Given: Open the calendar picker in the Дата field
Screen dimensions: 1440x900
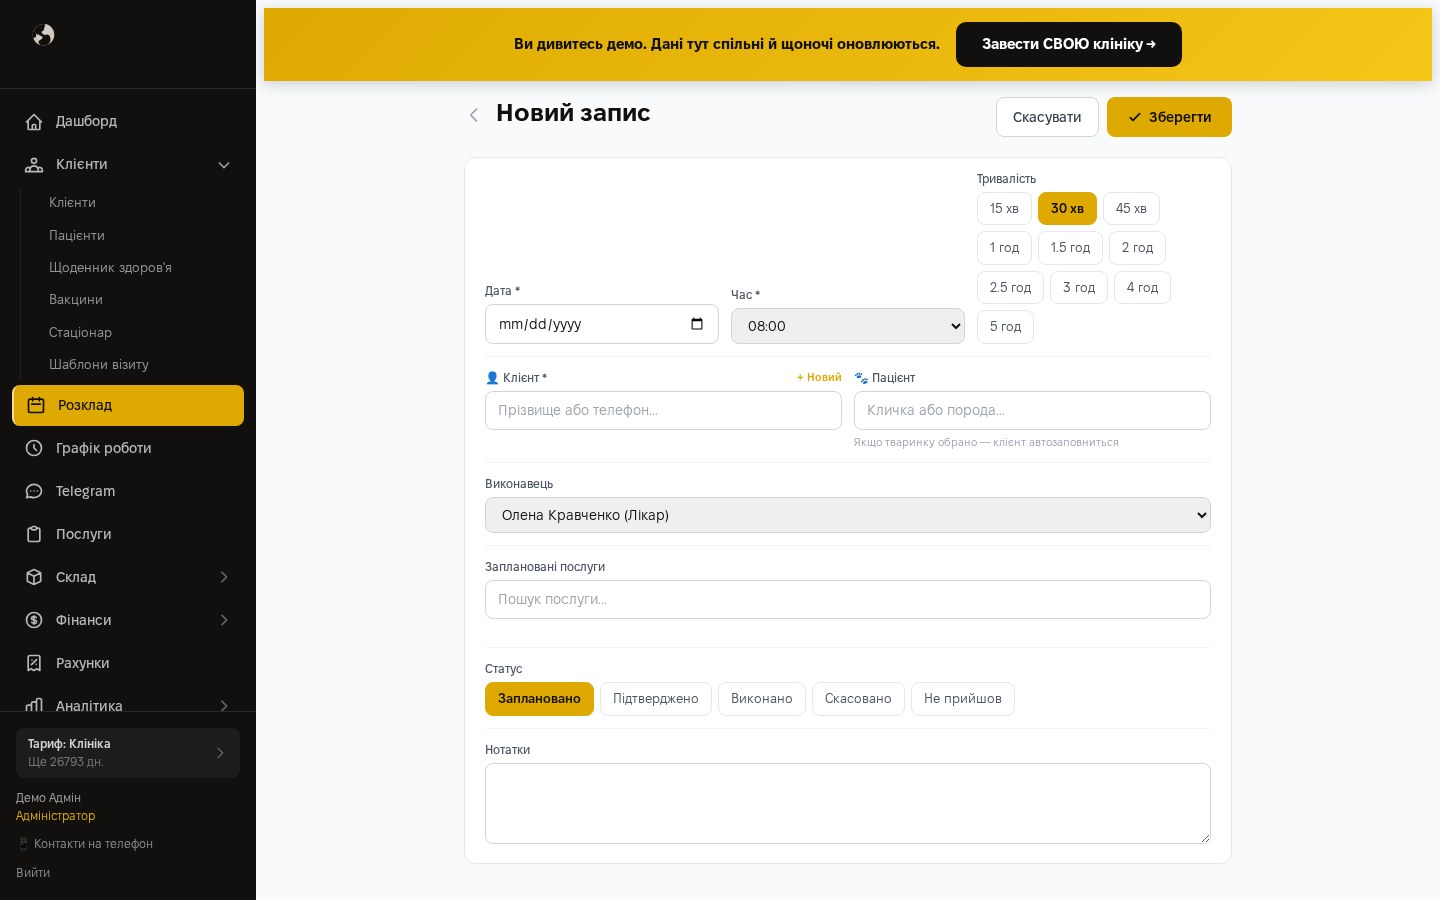Looking at the screenshot, I should (x=697, y=324).
